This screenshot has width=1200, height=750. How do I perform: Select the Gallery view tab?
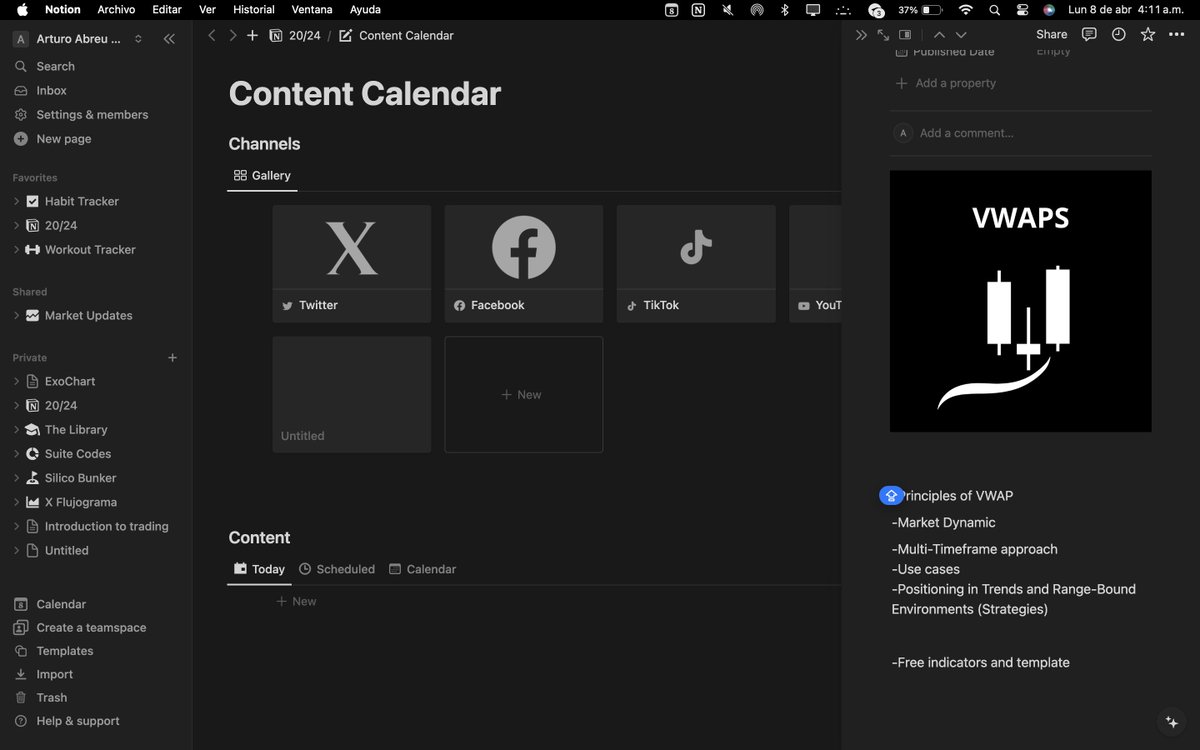click(262, 175)
